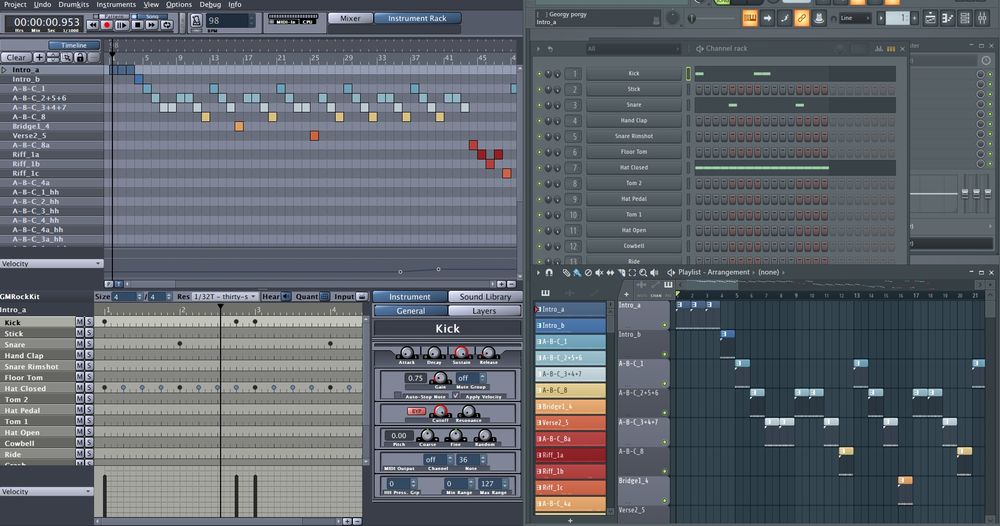This screenshot has height=526, width=1000.
Task: Click the play/pause transport button
Action: 121,25
